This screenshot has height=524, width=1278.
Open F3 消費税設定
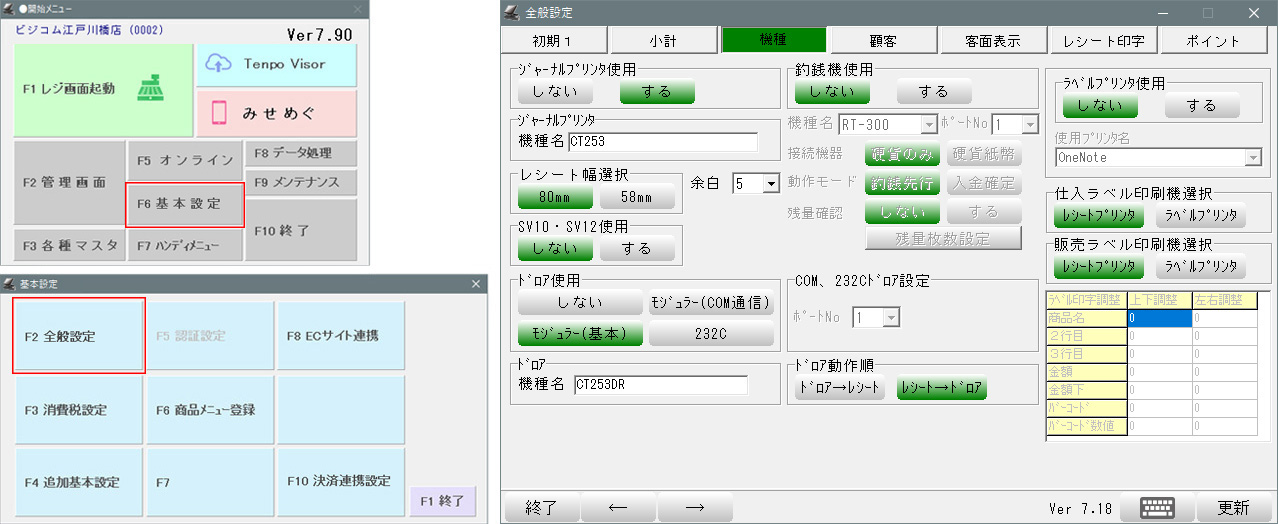(x=79, y=410)
